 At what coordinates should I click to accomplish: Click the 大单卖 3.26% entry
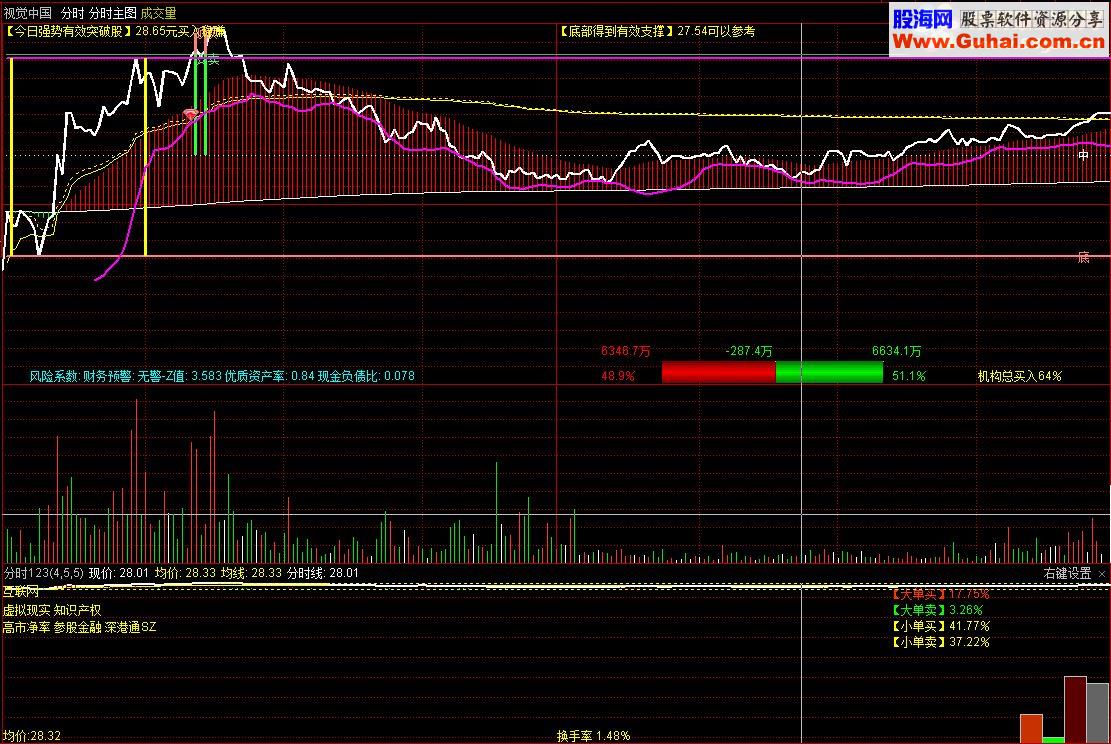tap(937, 610)
